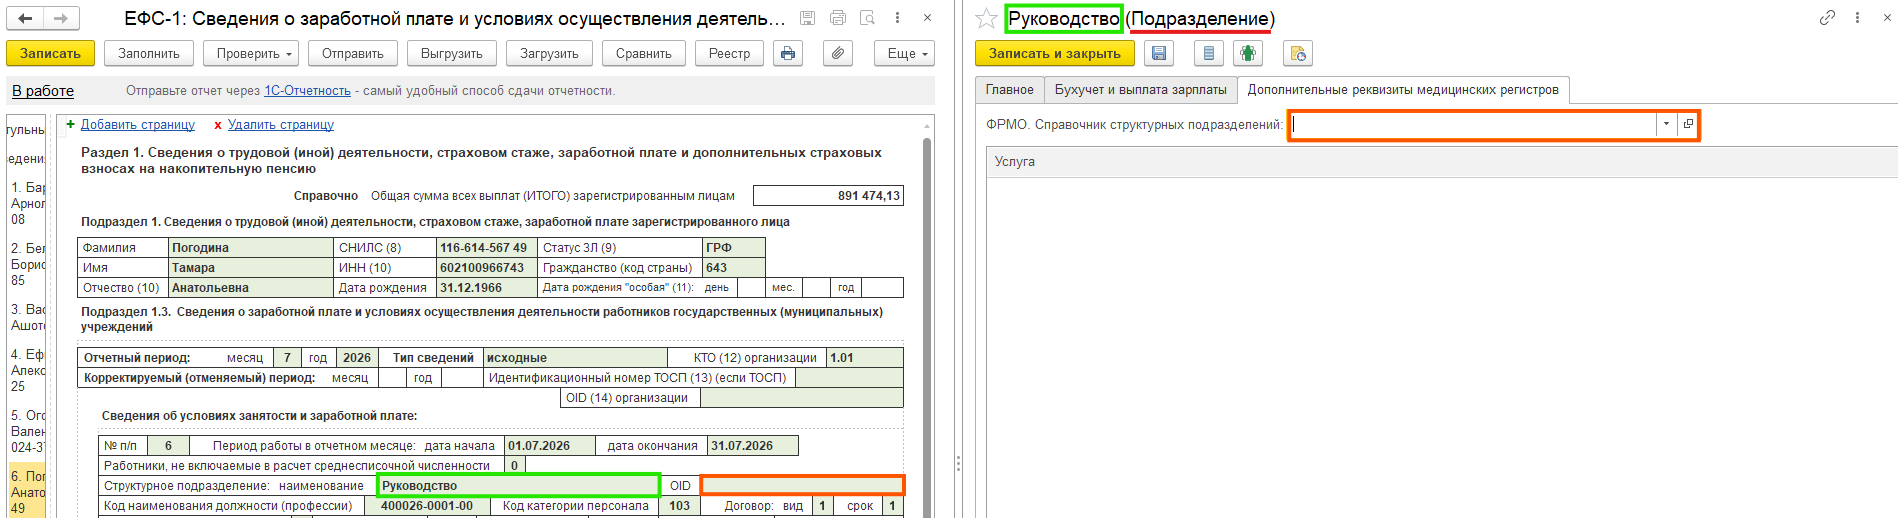Click Удалить страницу link
Viewport: 1898px width, 518px height.
pyautogui.click(x=281, y=125)
